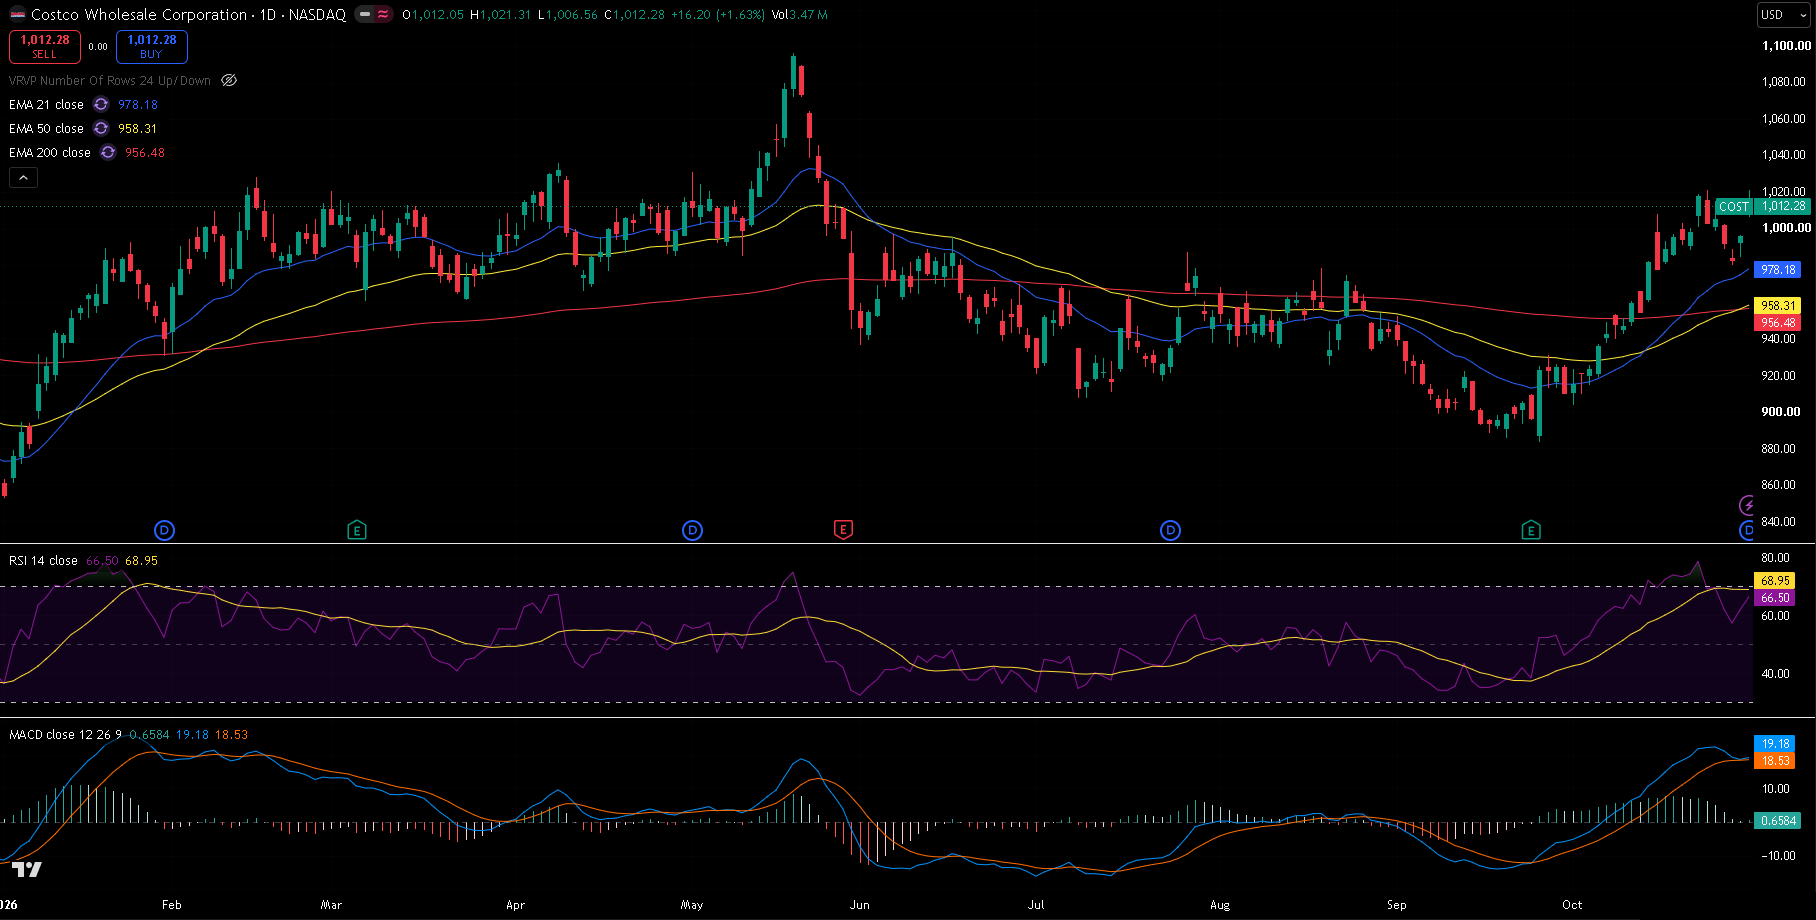The height and width of the screenshot is (920, 1816).
Task: Click the high value H1,021.31 in the header
Action: point(501,15)
